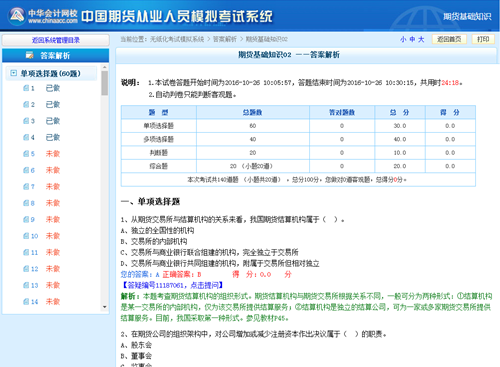Click option A 独立的全国性的机构
This screenshot has height=367, width=500.
(x=157, y=230)
